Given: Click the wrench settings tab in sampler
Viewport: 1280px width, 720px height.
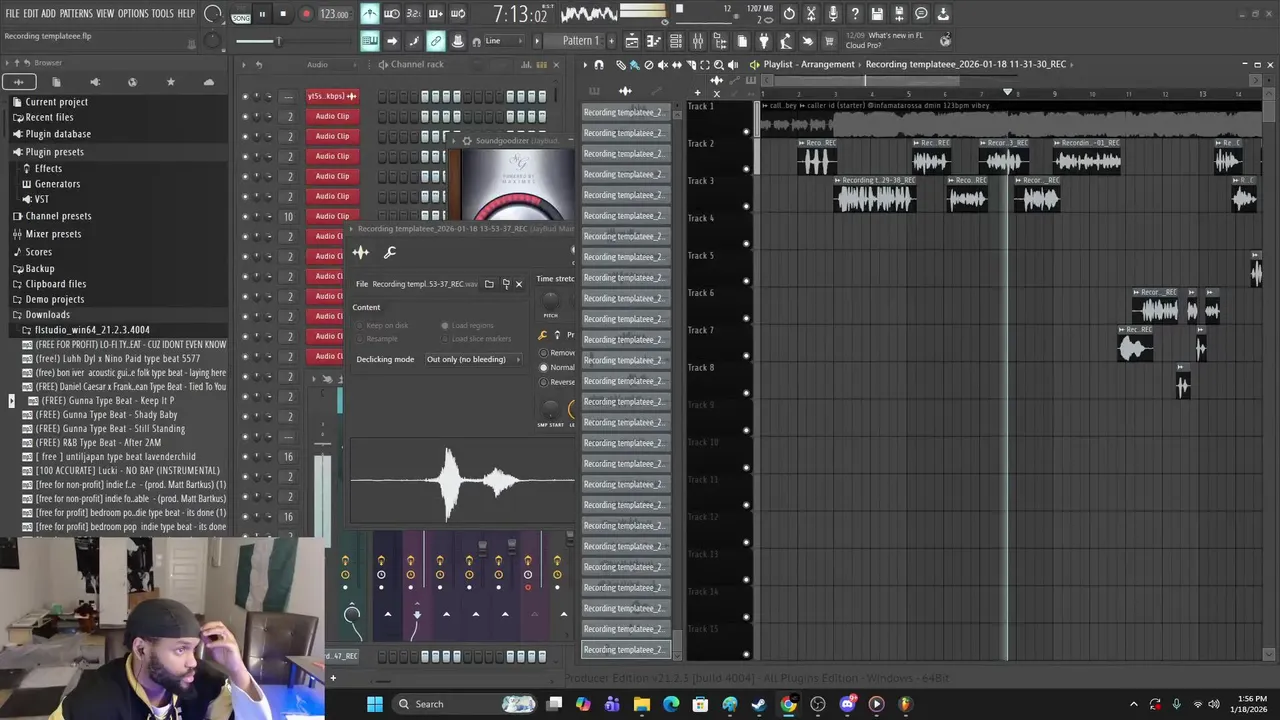Looking at the screenshot, I should (x=390, y=253).
